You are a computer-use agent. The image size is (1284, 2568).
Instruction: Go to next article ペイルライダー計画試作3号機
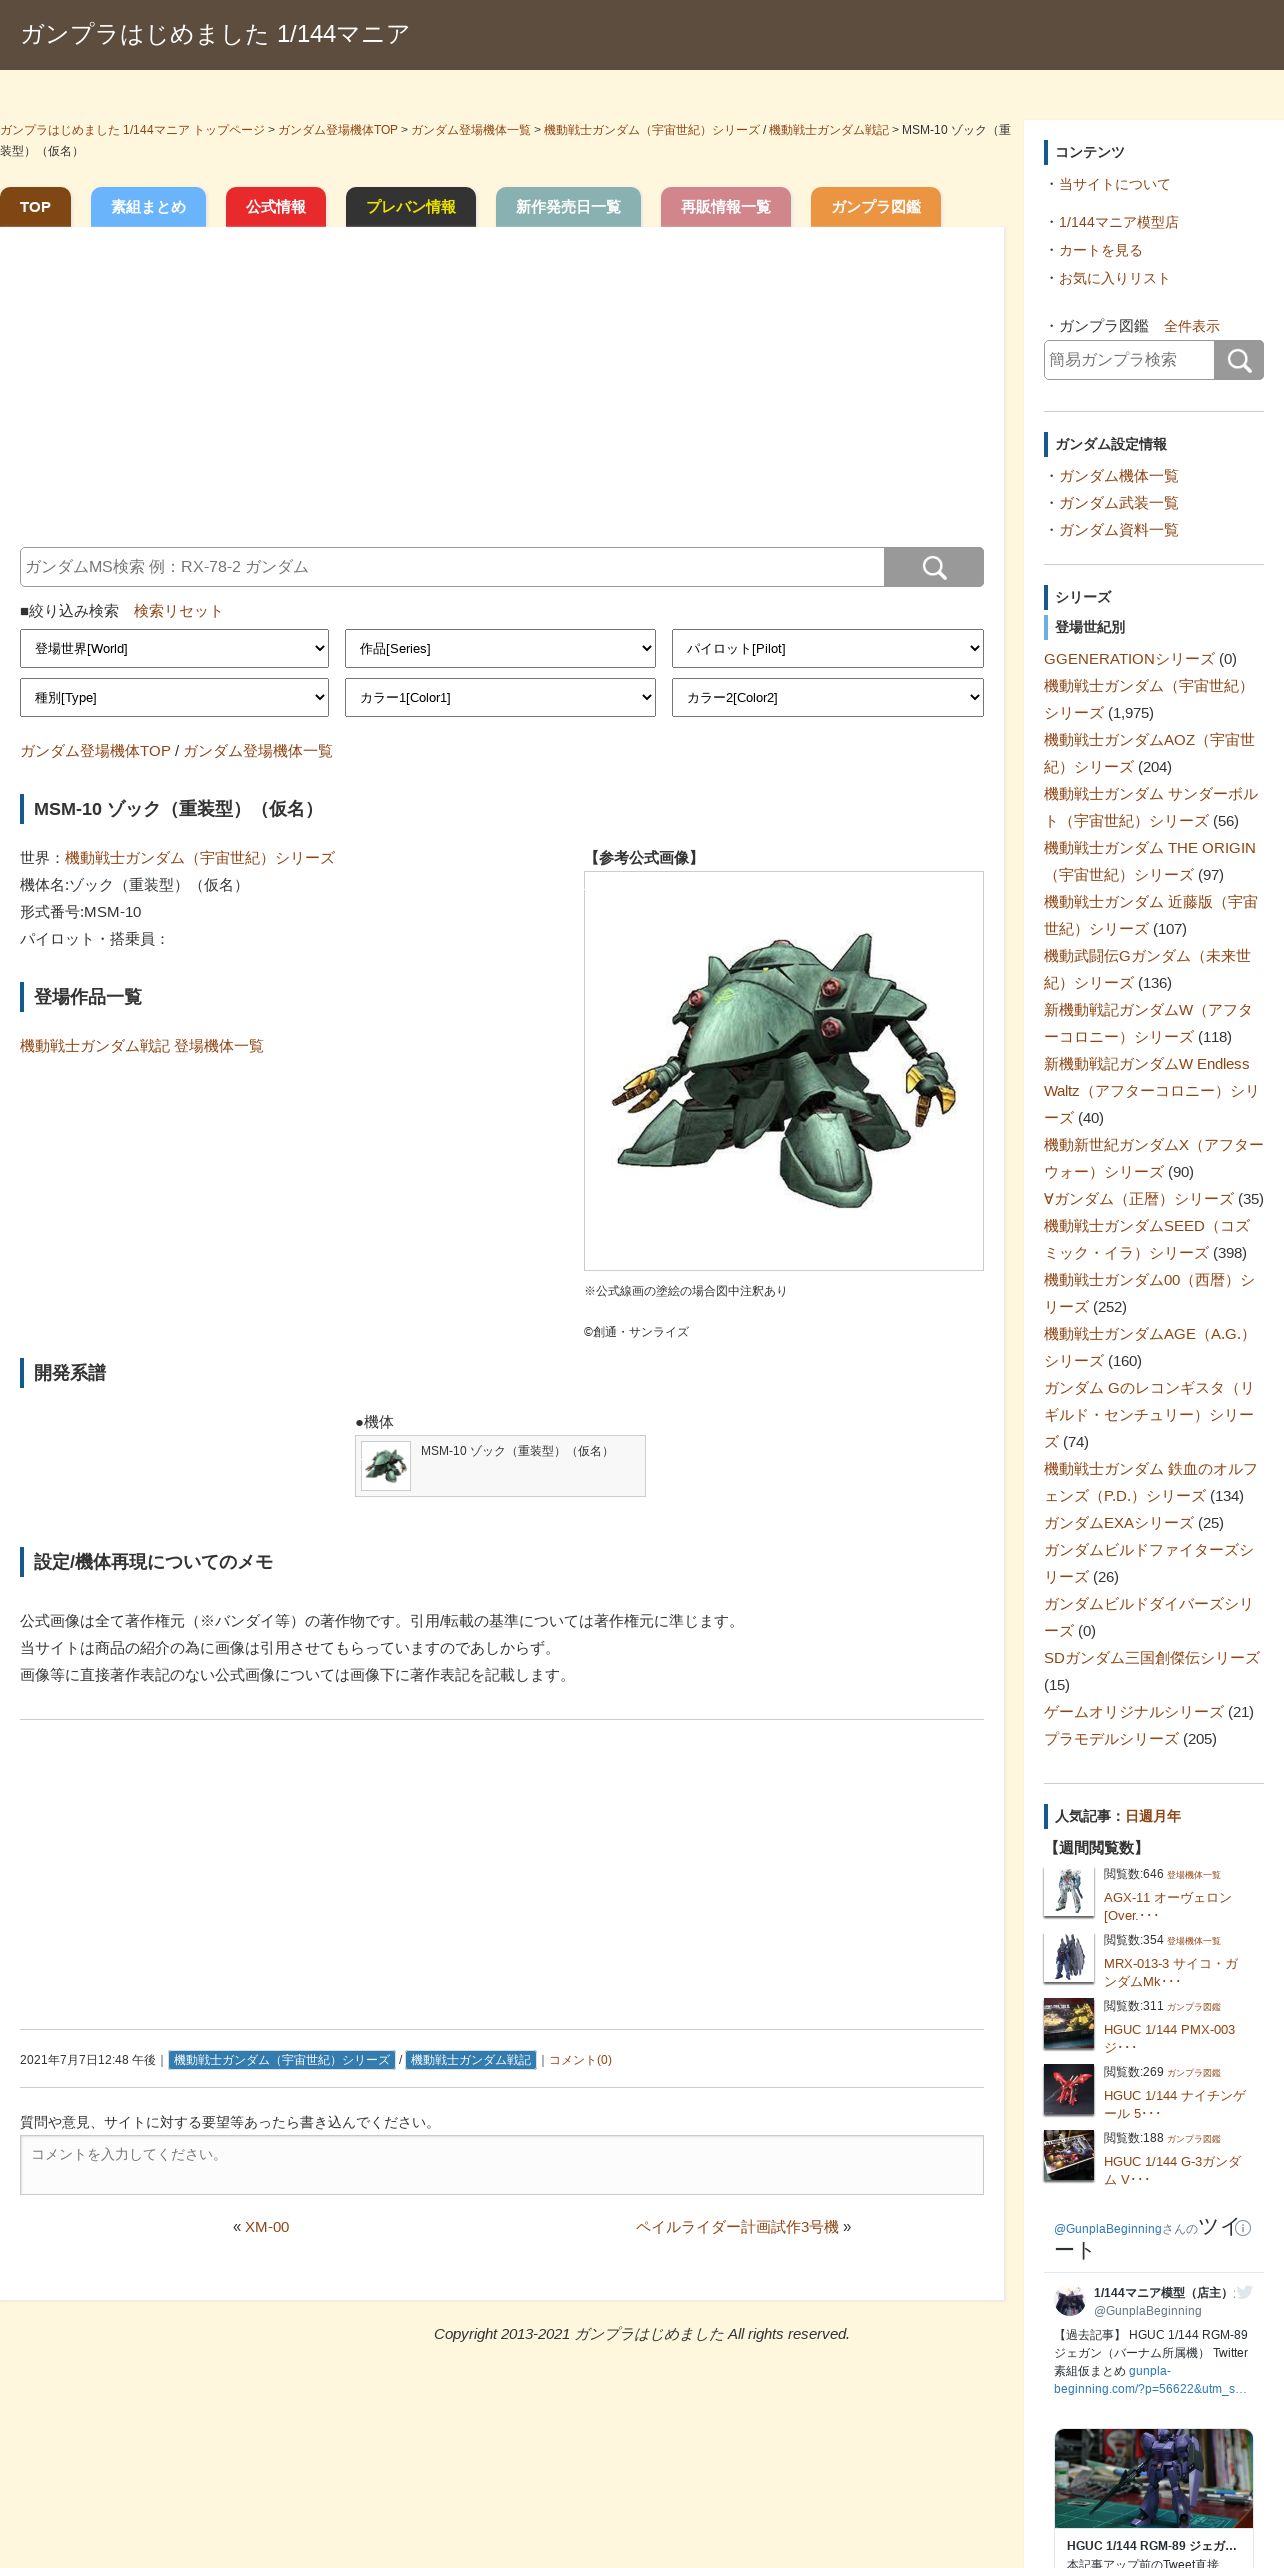737,2227
